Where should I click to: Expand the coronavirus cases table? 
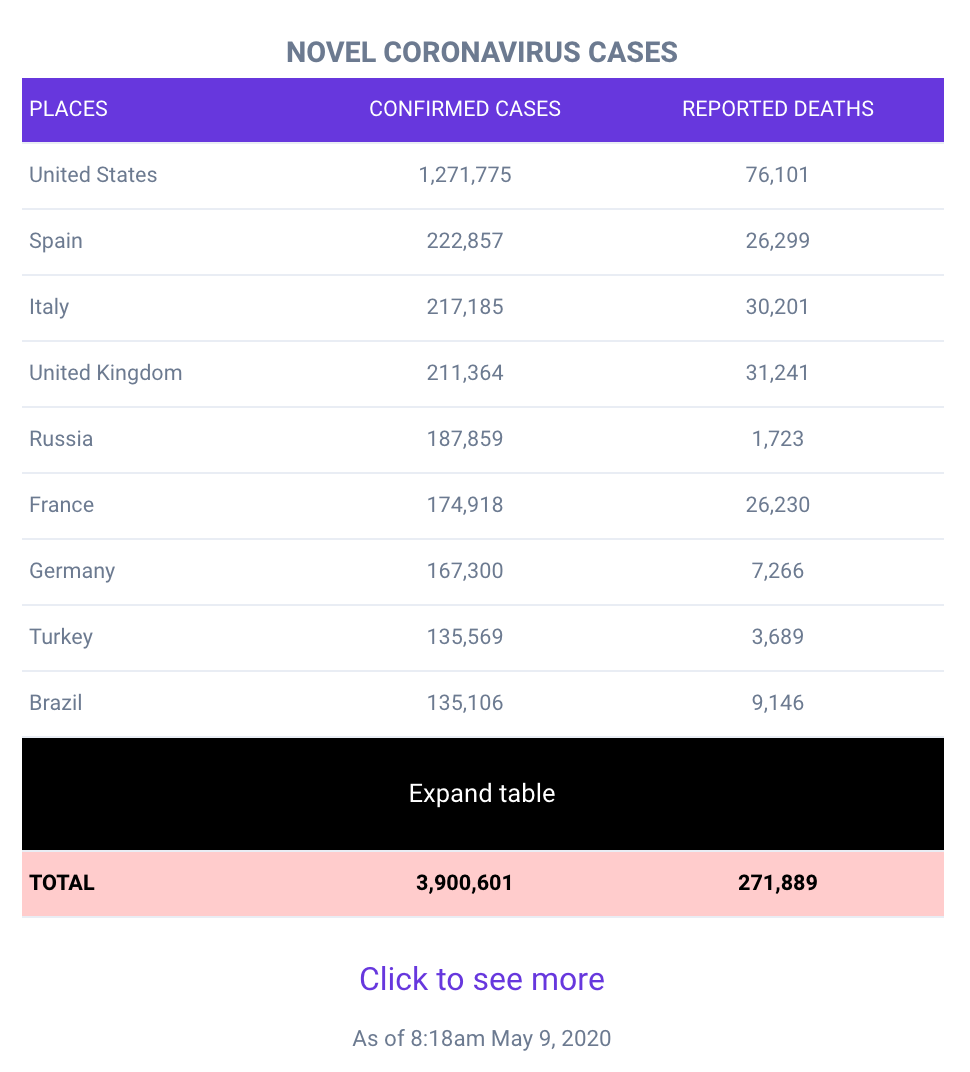[483, 793]
